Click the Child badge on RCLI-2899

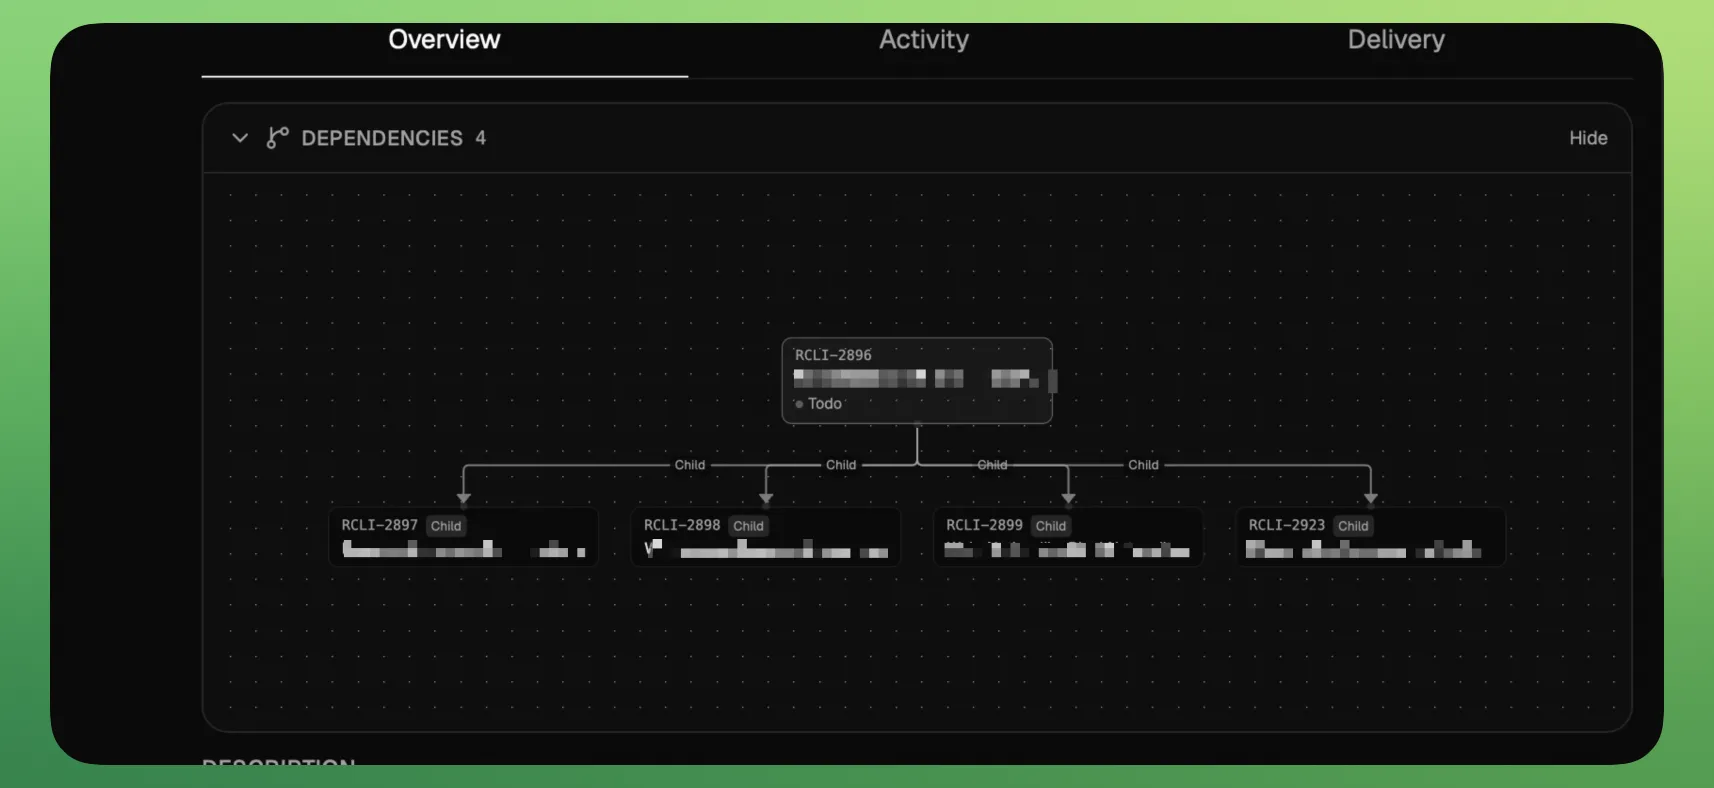pyautogui.click(x=1051, y=526)
